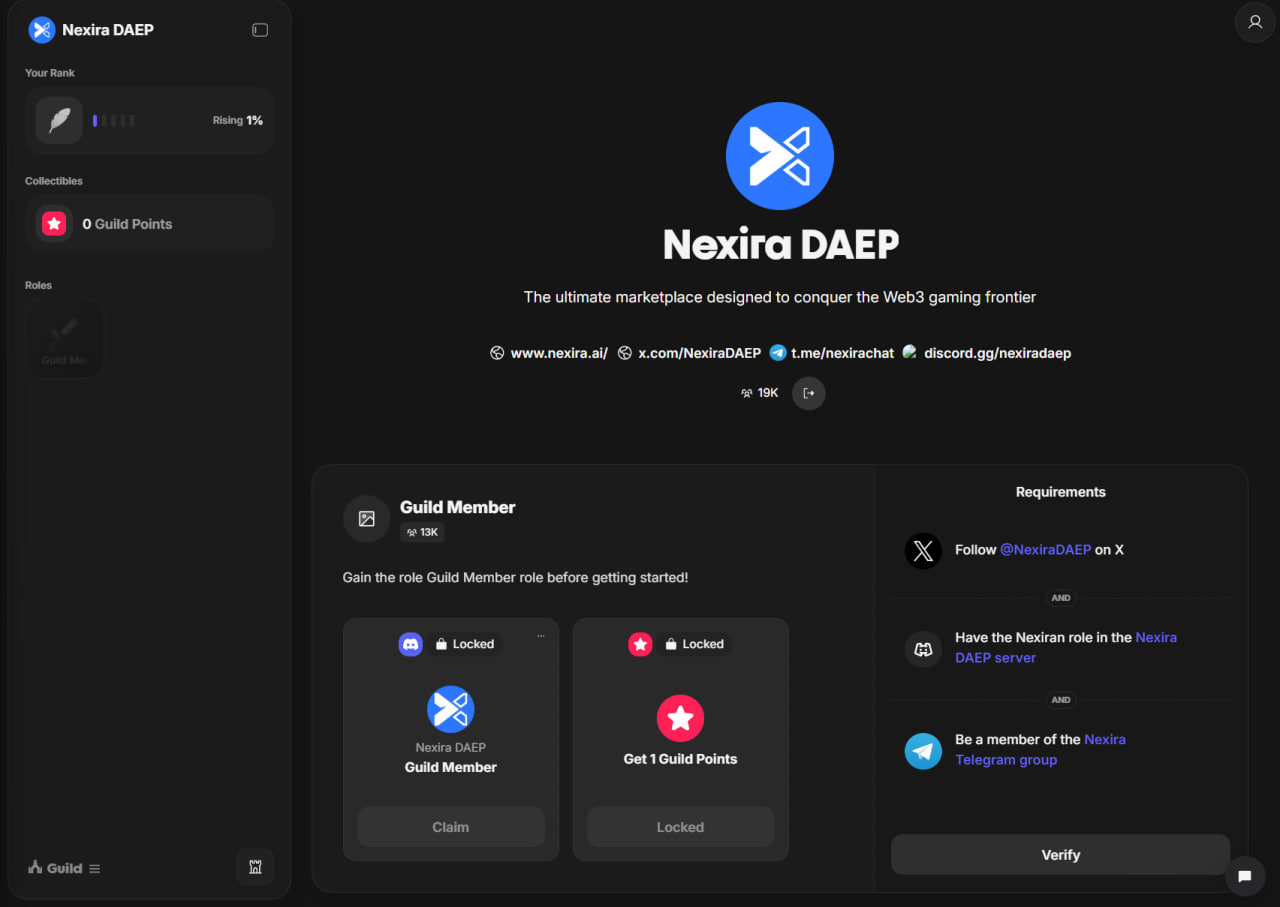The height and width of the screenshot is (907, 1280).
Task: Open the Guild menu at the sidebar bottom
Action: (x=64, y=868)
